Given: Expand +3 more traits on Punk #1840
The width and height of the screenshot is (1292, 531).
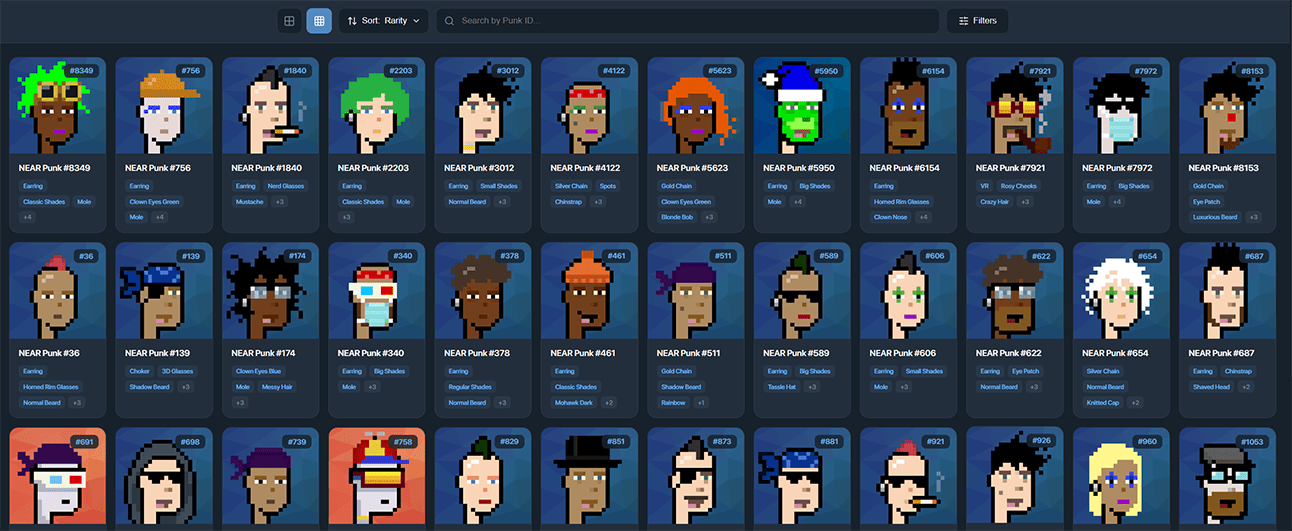Looking at the screenshot, I should click(x=280, y=202).
